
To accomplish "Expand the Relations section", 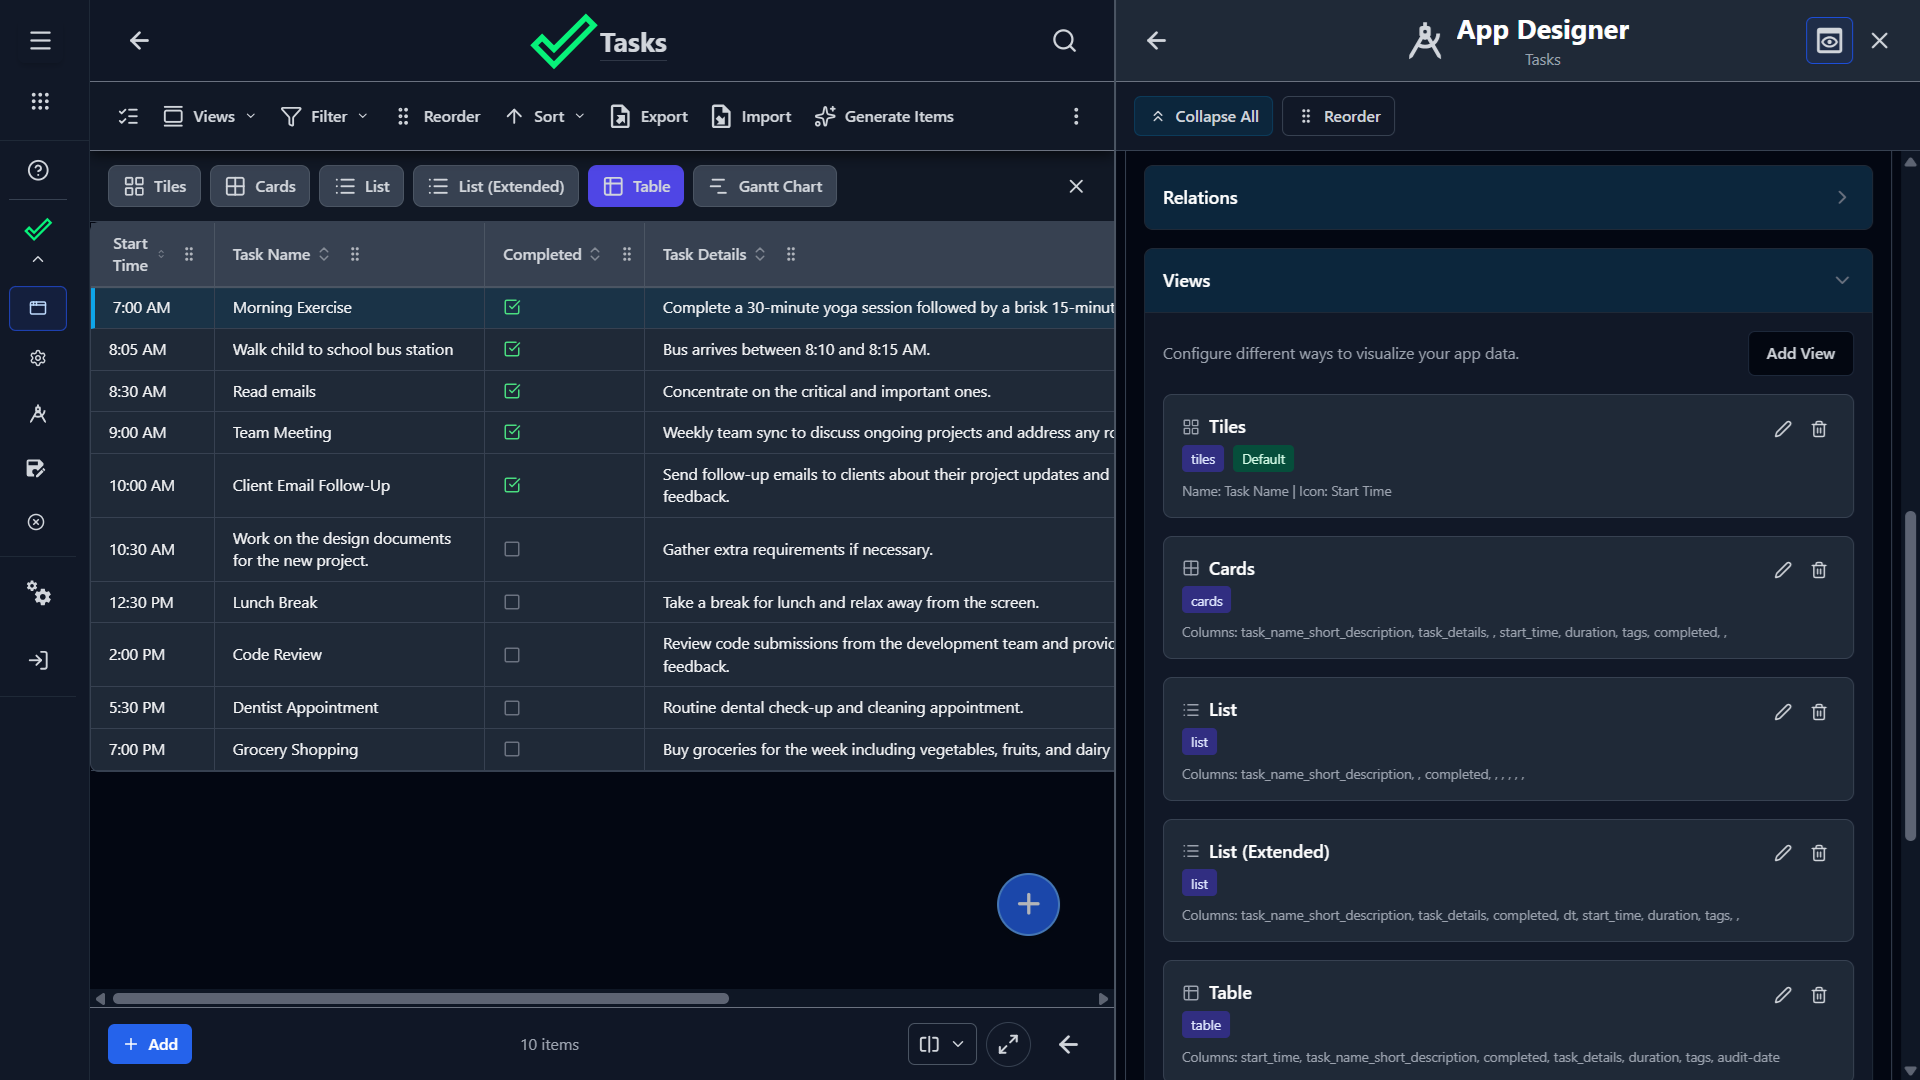I will point(1508,198).
